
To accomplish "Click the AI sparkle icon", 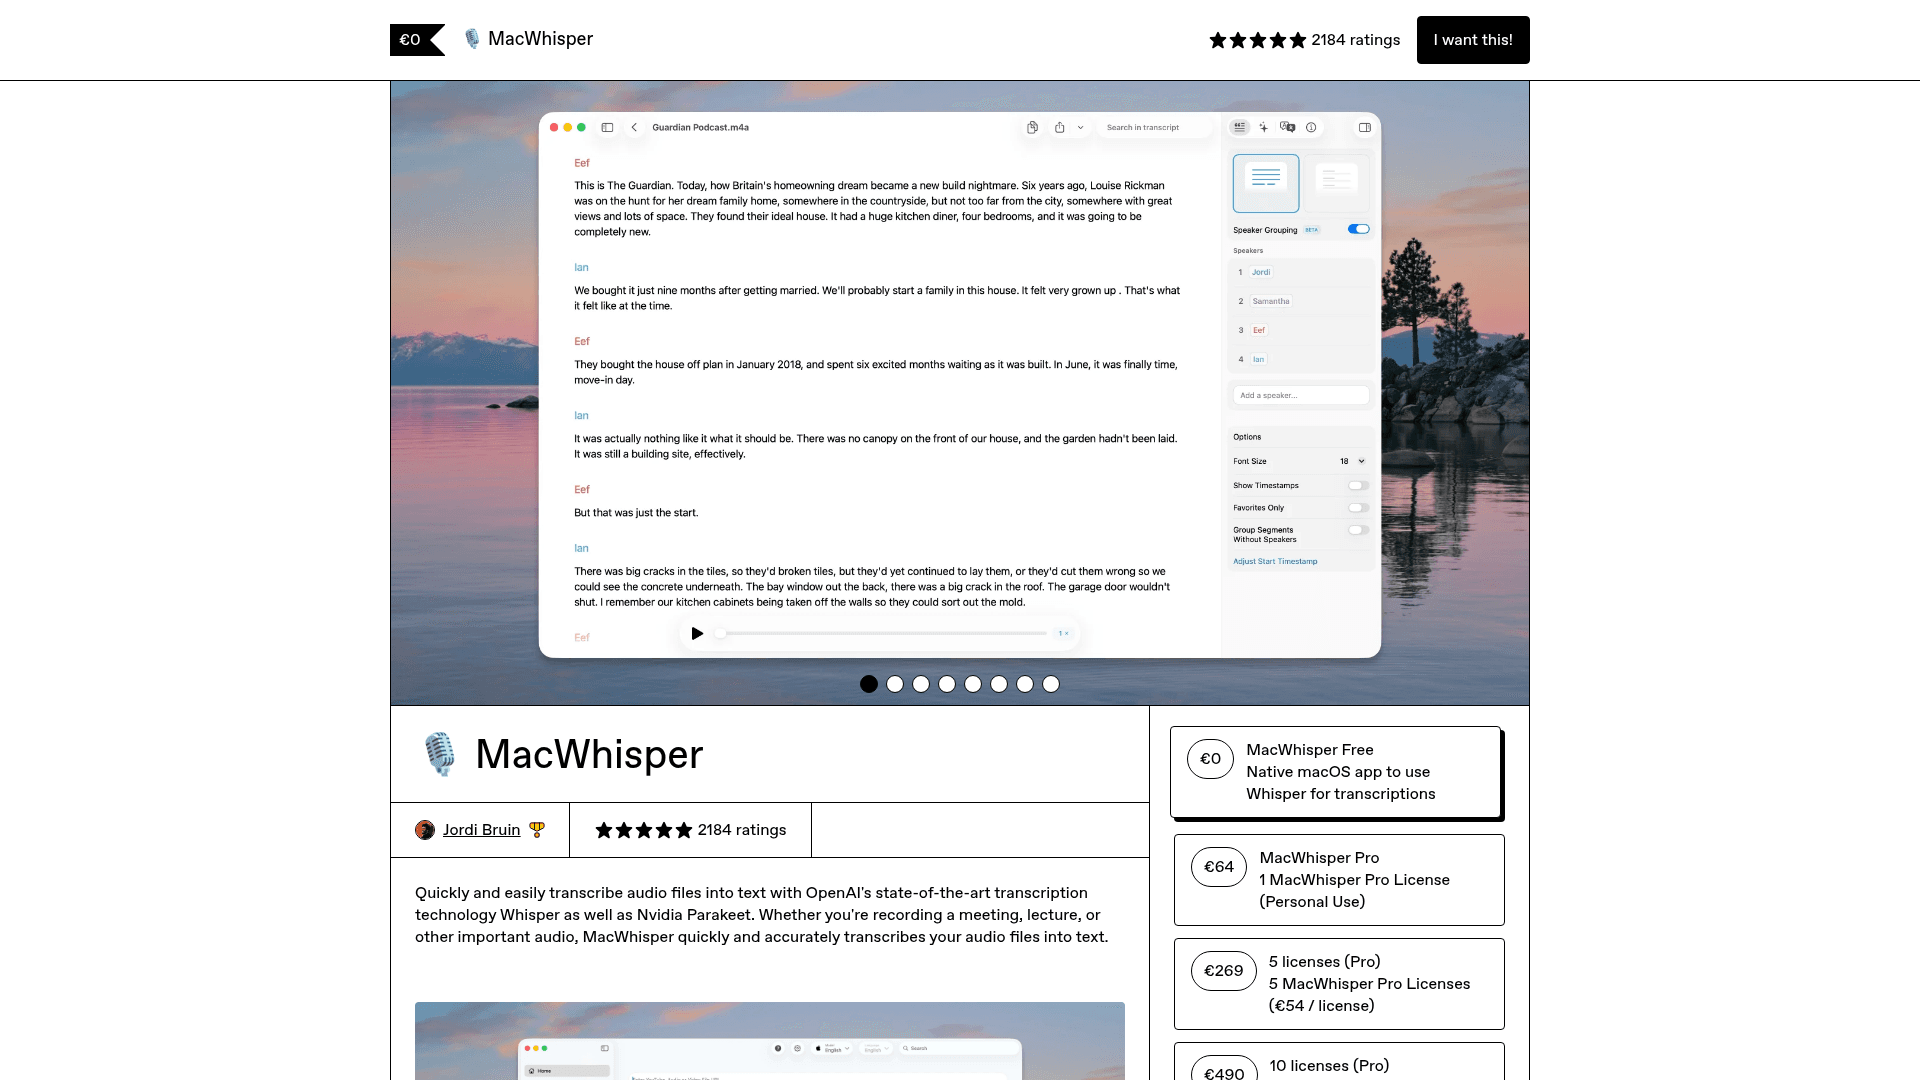I will pos(1264,127).
